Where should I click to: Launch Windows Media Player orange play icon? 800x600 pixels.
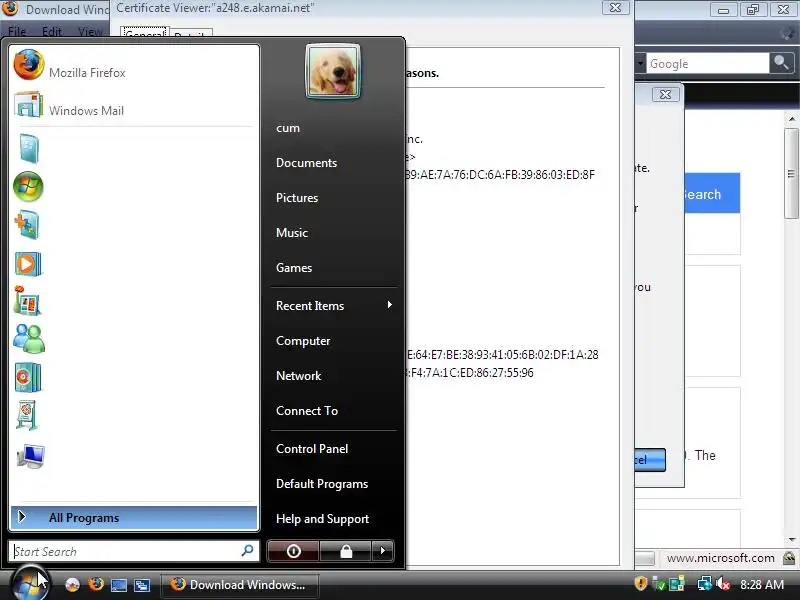28,264
